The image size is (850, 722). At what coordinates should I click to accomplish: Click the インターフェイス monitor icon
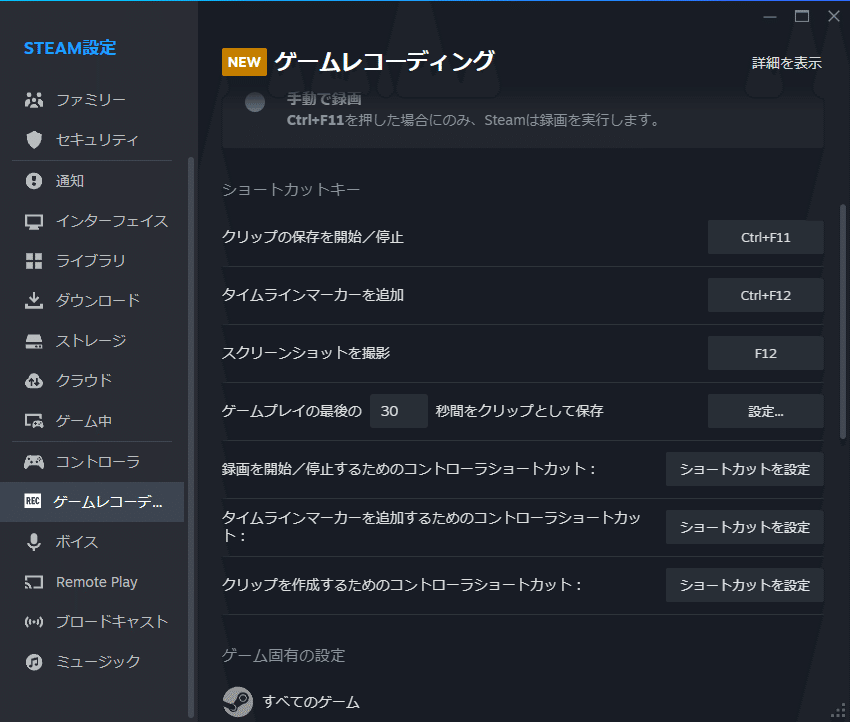click(x=34, y=221)
